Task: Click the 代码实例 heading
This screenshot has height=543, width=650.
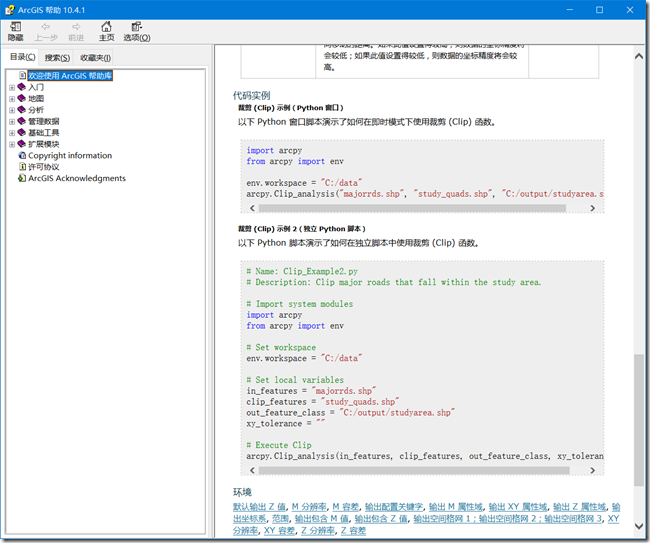Action: tap(252, 95)
